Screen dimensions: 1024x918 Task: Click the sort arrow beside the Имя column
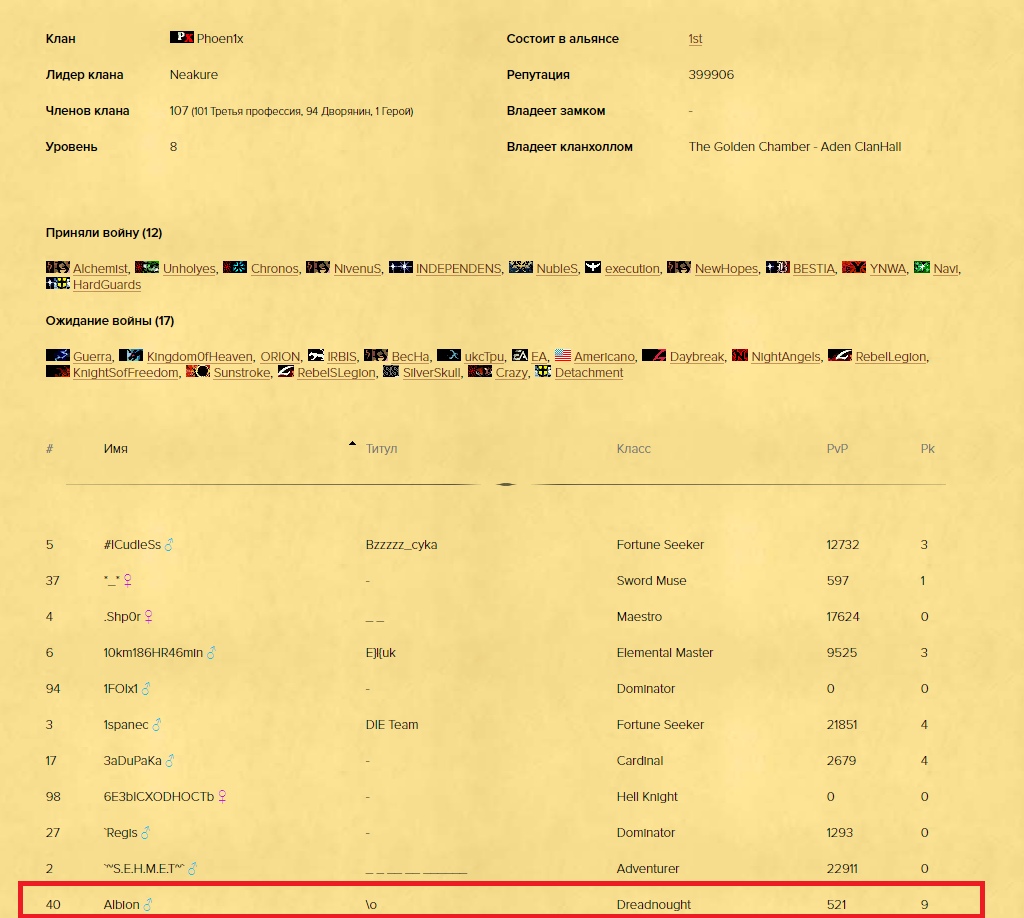352,444
